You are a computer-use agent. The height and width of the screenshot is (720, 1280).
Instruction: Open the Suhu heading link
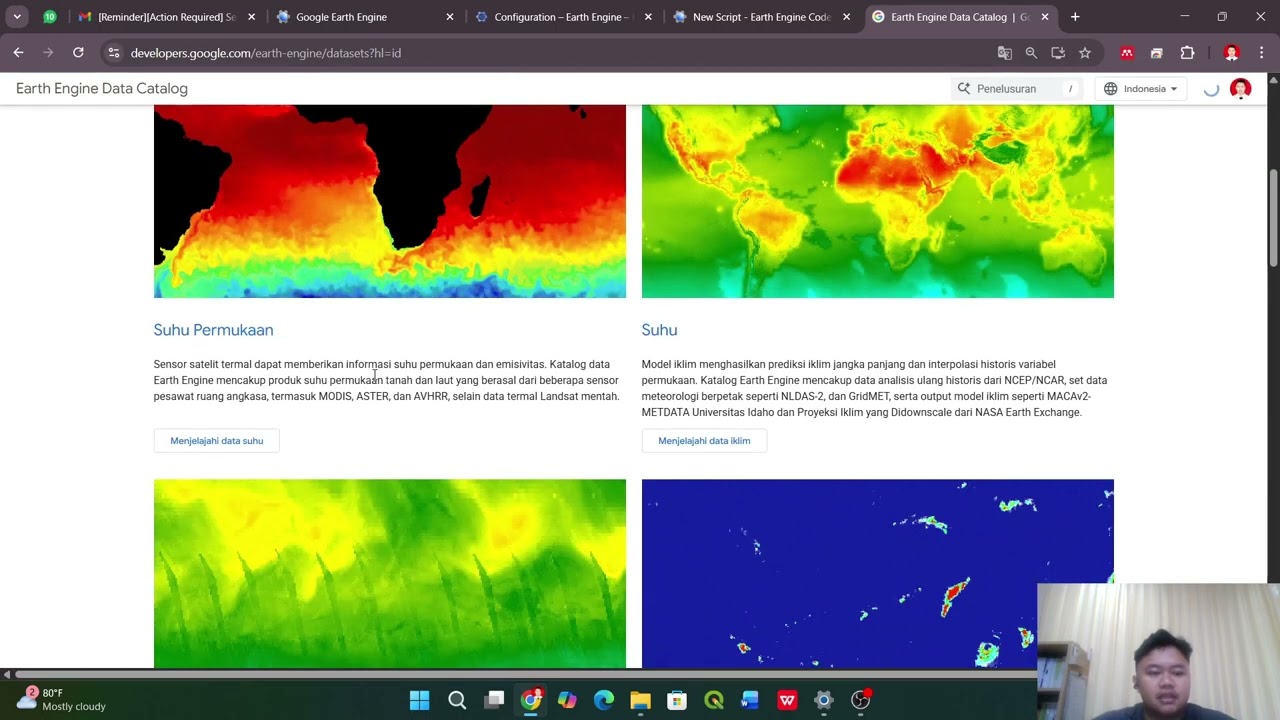click(x=659, y=330)
